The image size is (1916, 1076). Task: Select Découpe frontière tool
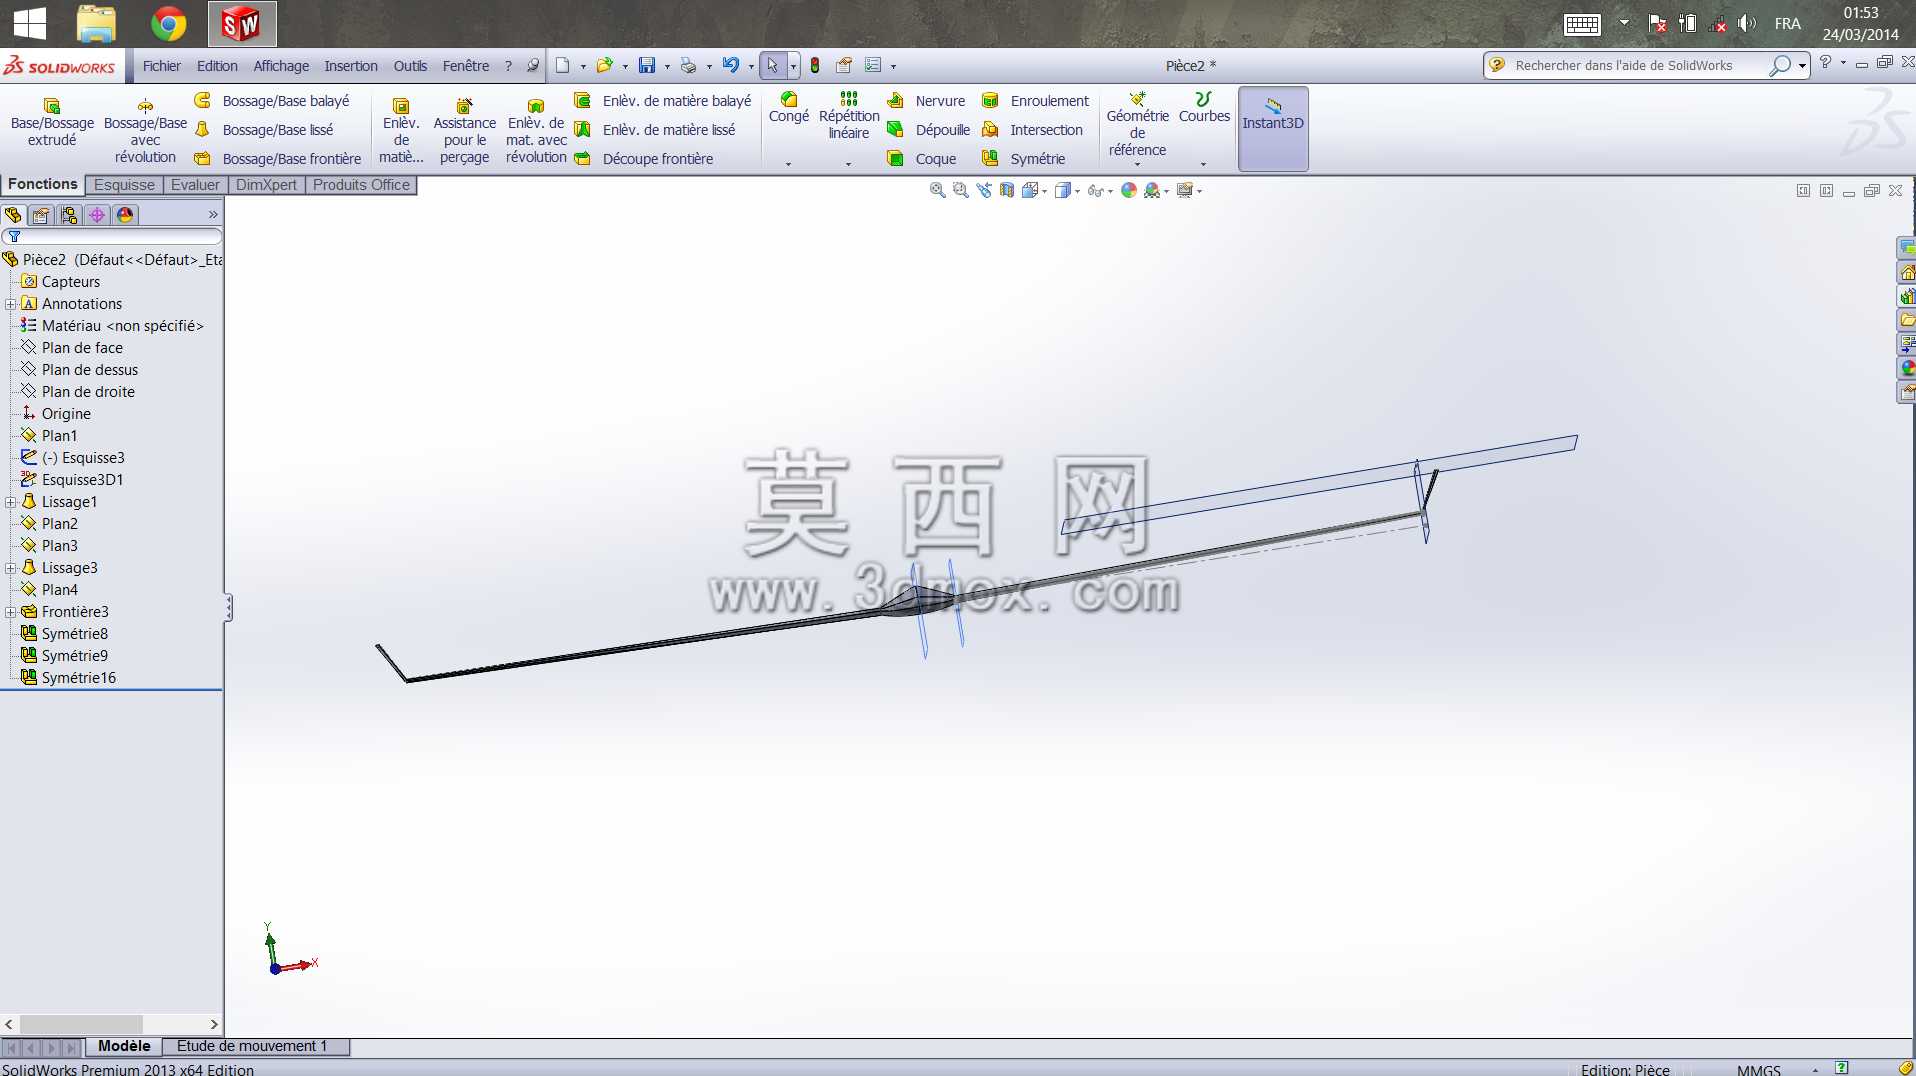tap(644, 159)
